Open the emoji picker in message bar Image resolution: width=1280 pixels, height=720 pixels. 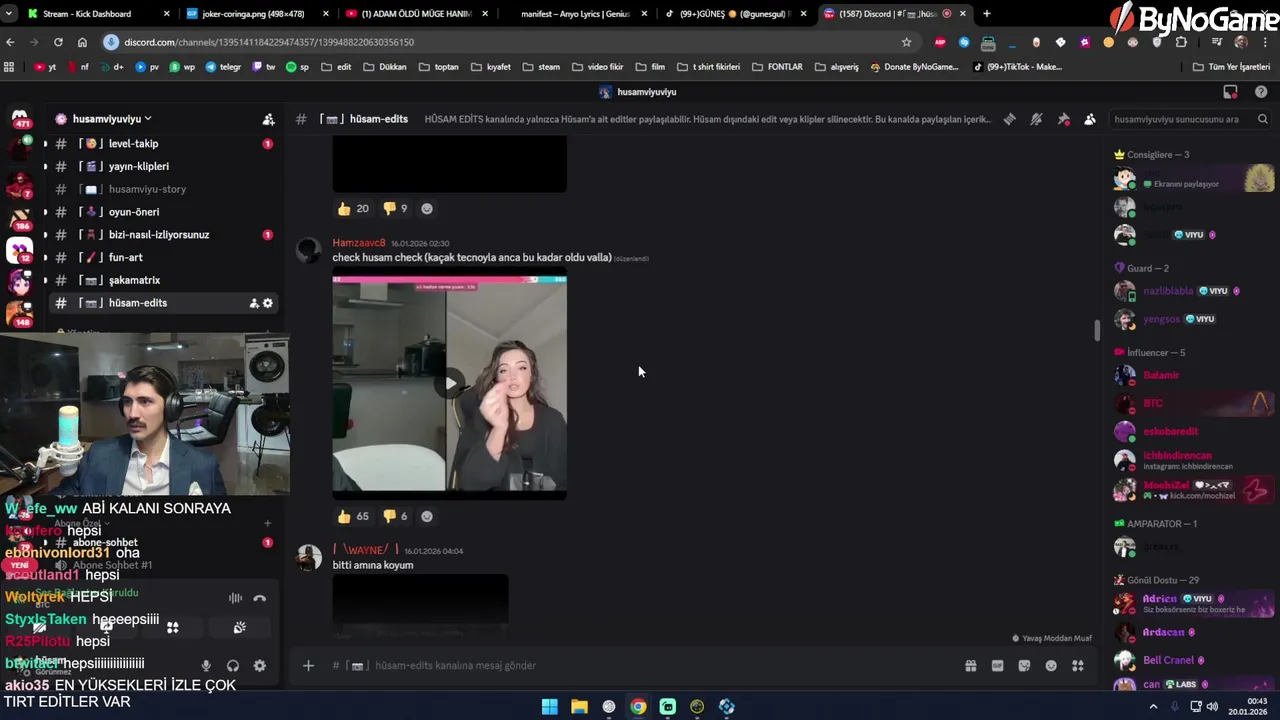click(x=1051, y=666)
